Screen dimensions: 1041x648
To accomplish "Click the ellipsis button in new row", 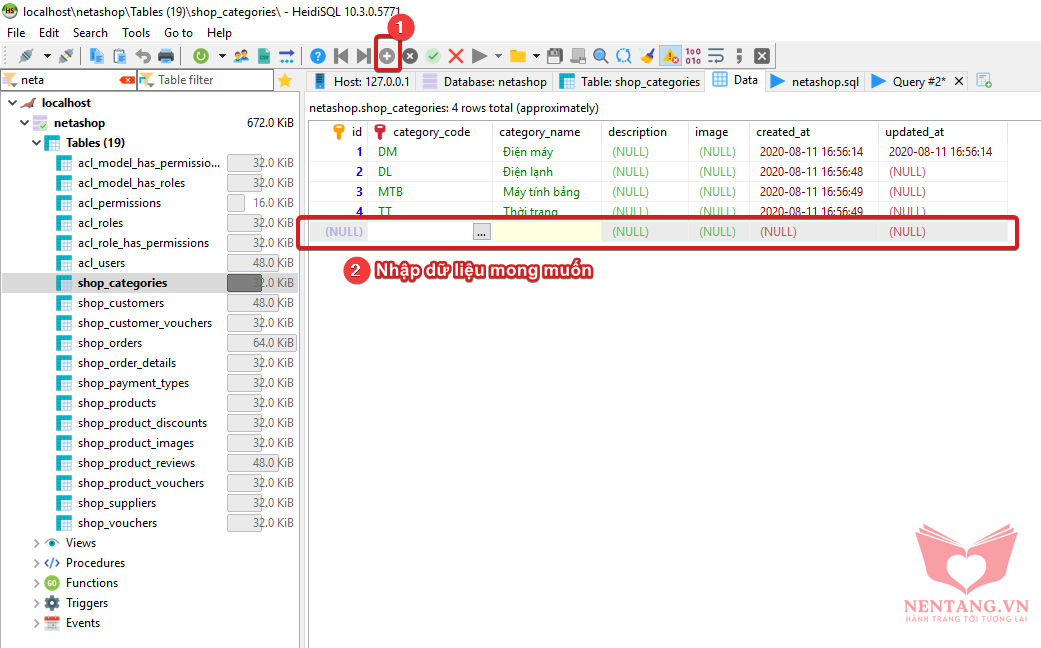I will click(x=482, y=231).
